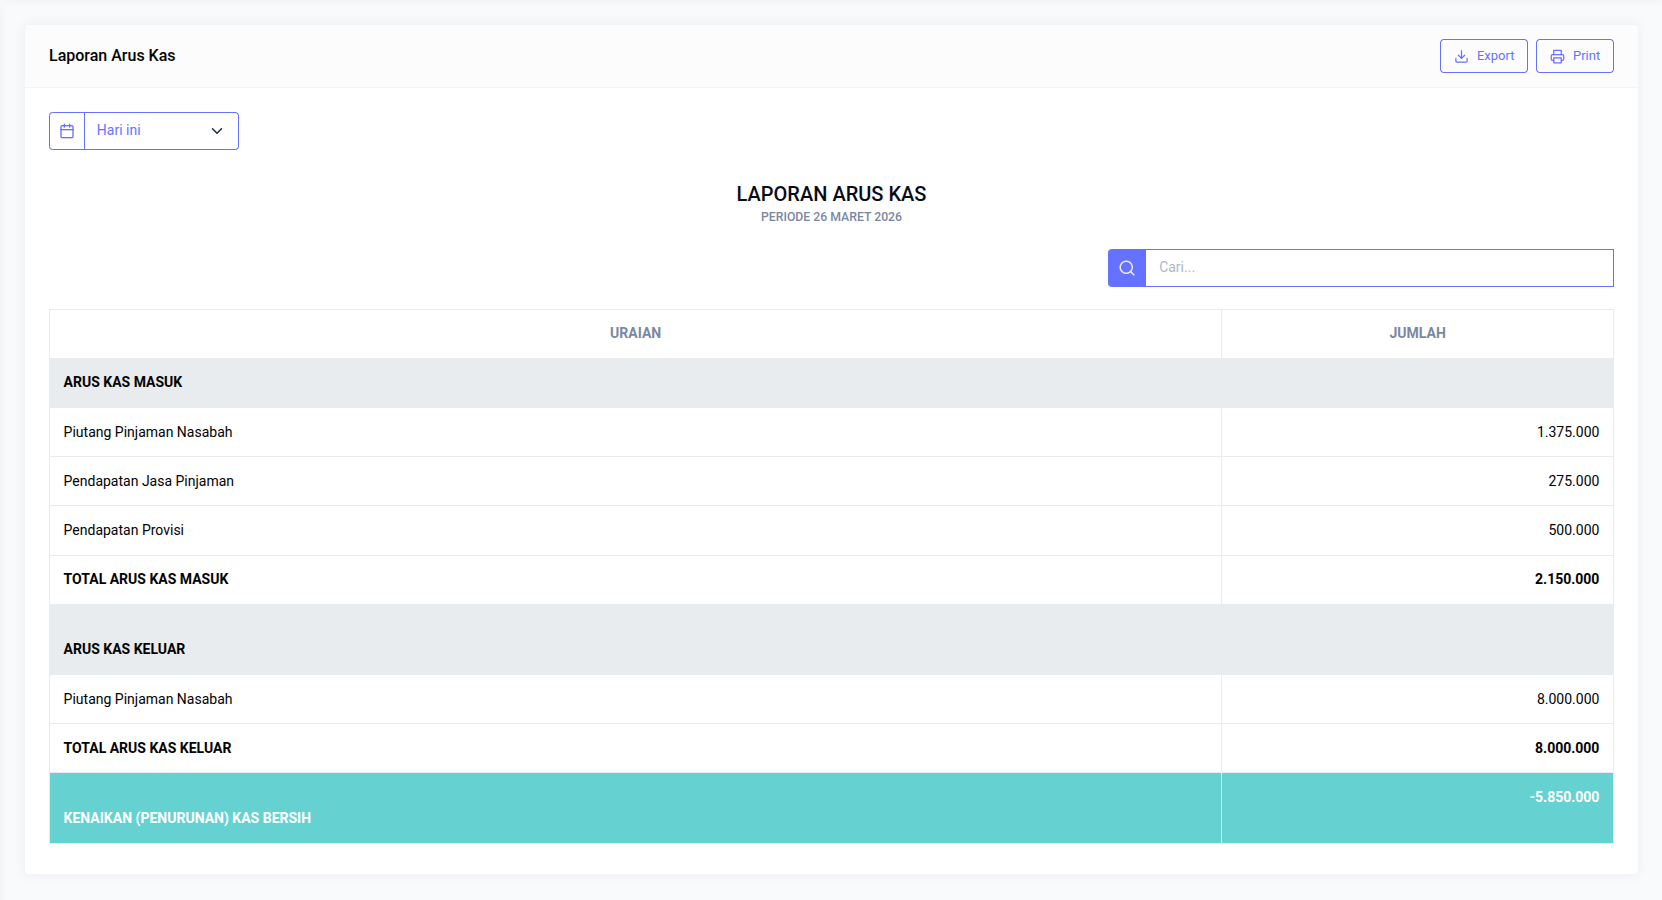The width and height of the screenshot is (1662, 900).
Task: Click the Print button
Action: pos(1574,56)
